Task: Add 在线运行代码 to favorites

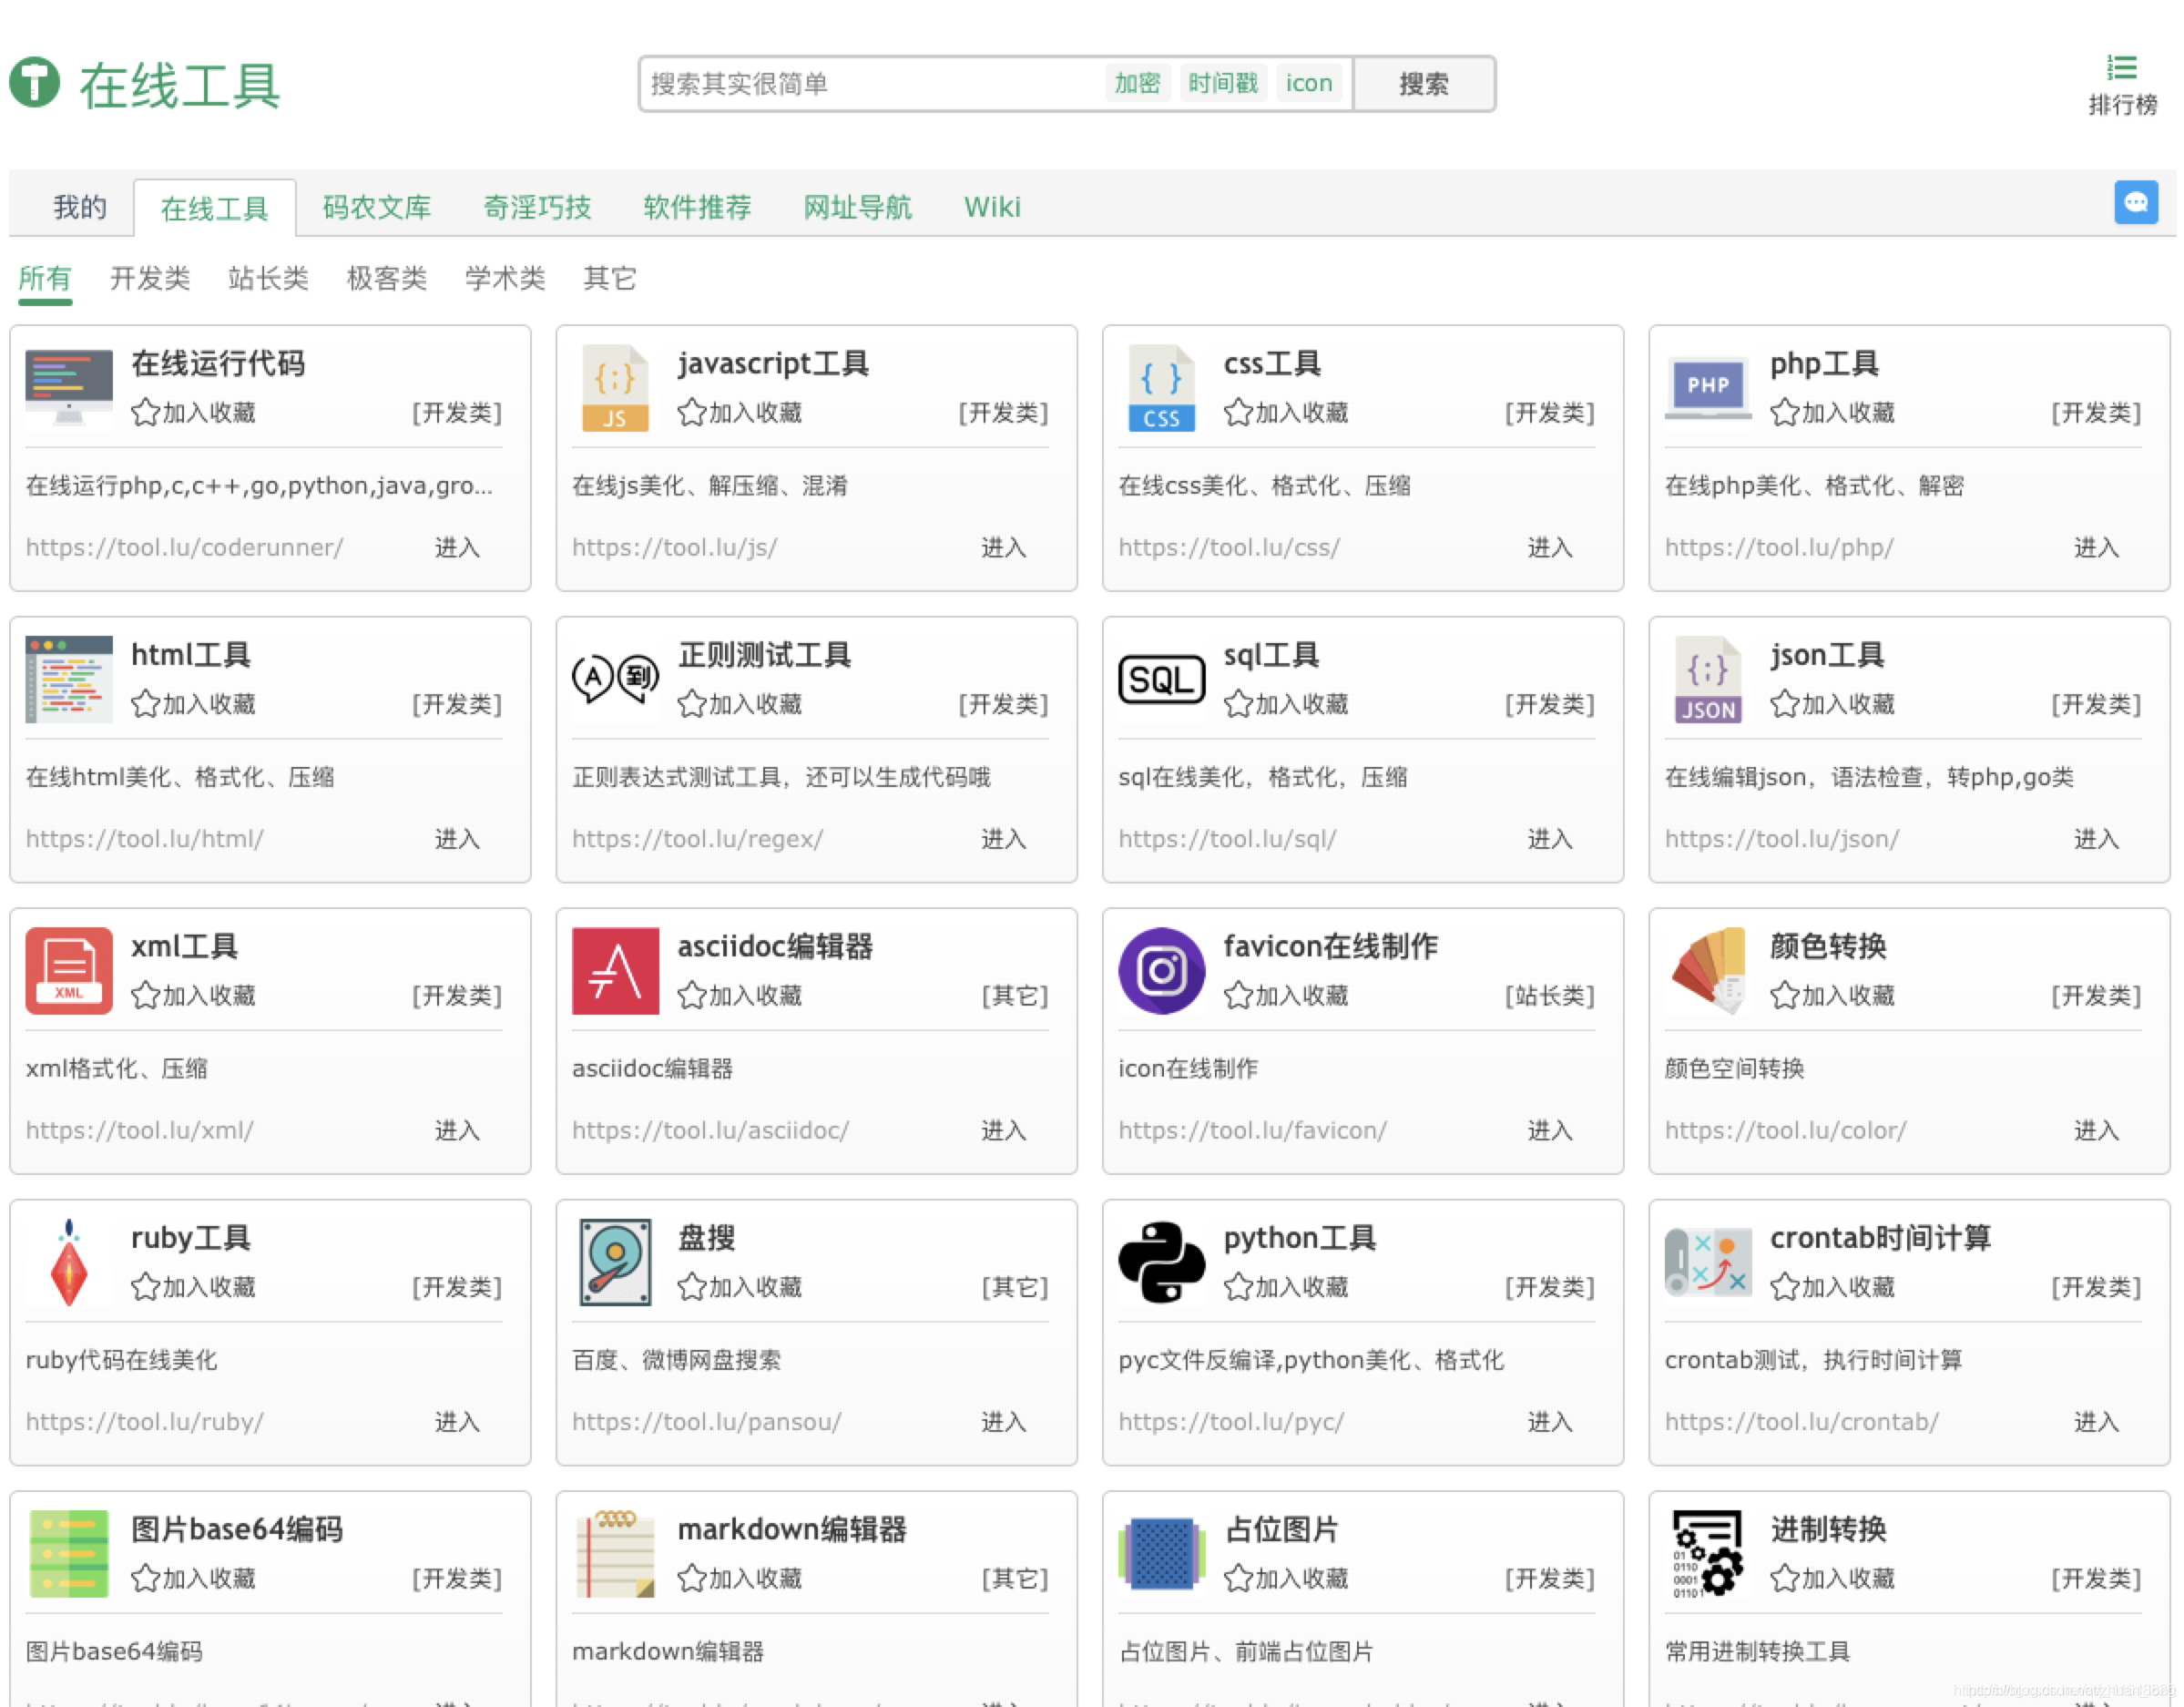Action: [193, 413]
